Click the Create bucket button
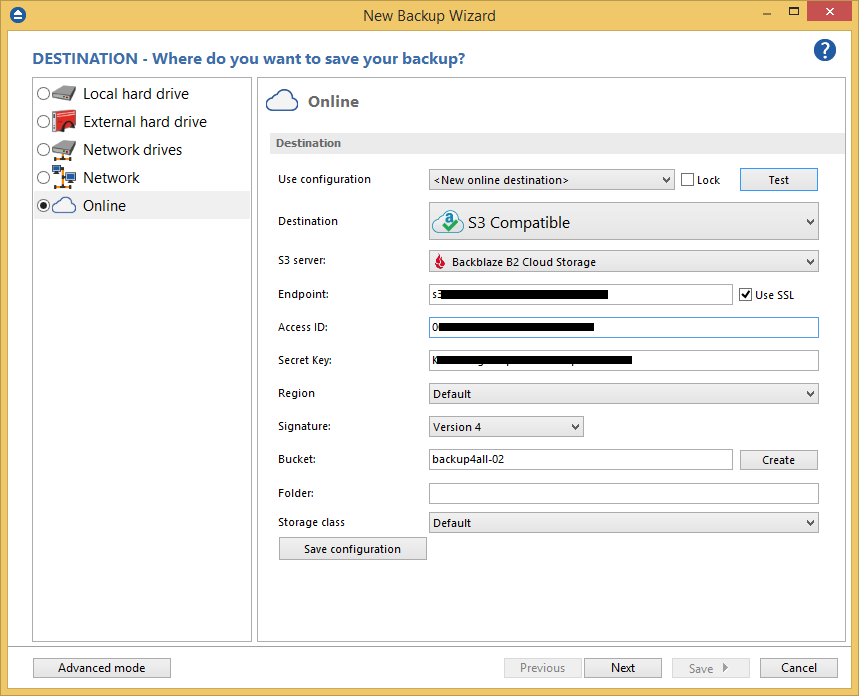 coord(778,460)
